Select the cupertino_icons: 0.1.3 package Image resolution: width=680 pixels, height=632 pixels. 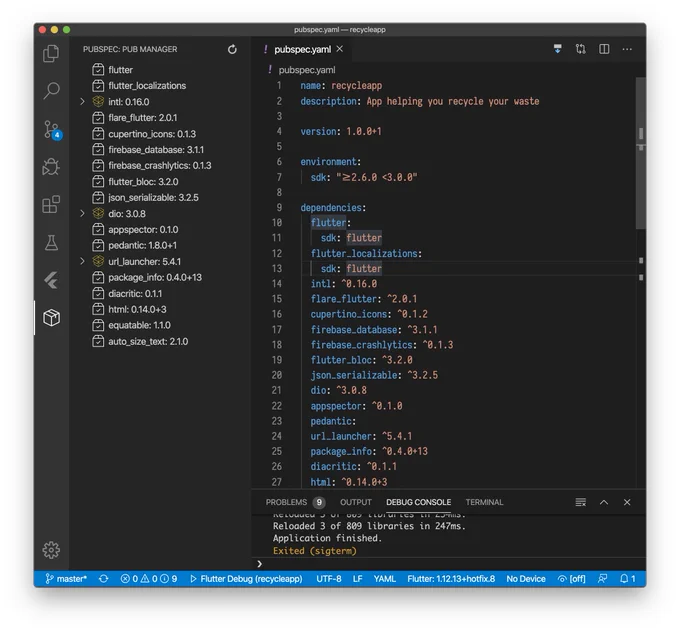pos(160,134)
